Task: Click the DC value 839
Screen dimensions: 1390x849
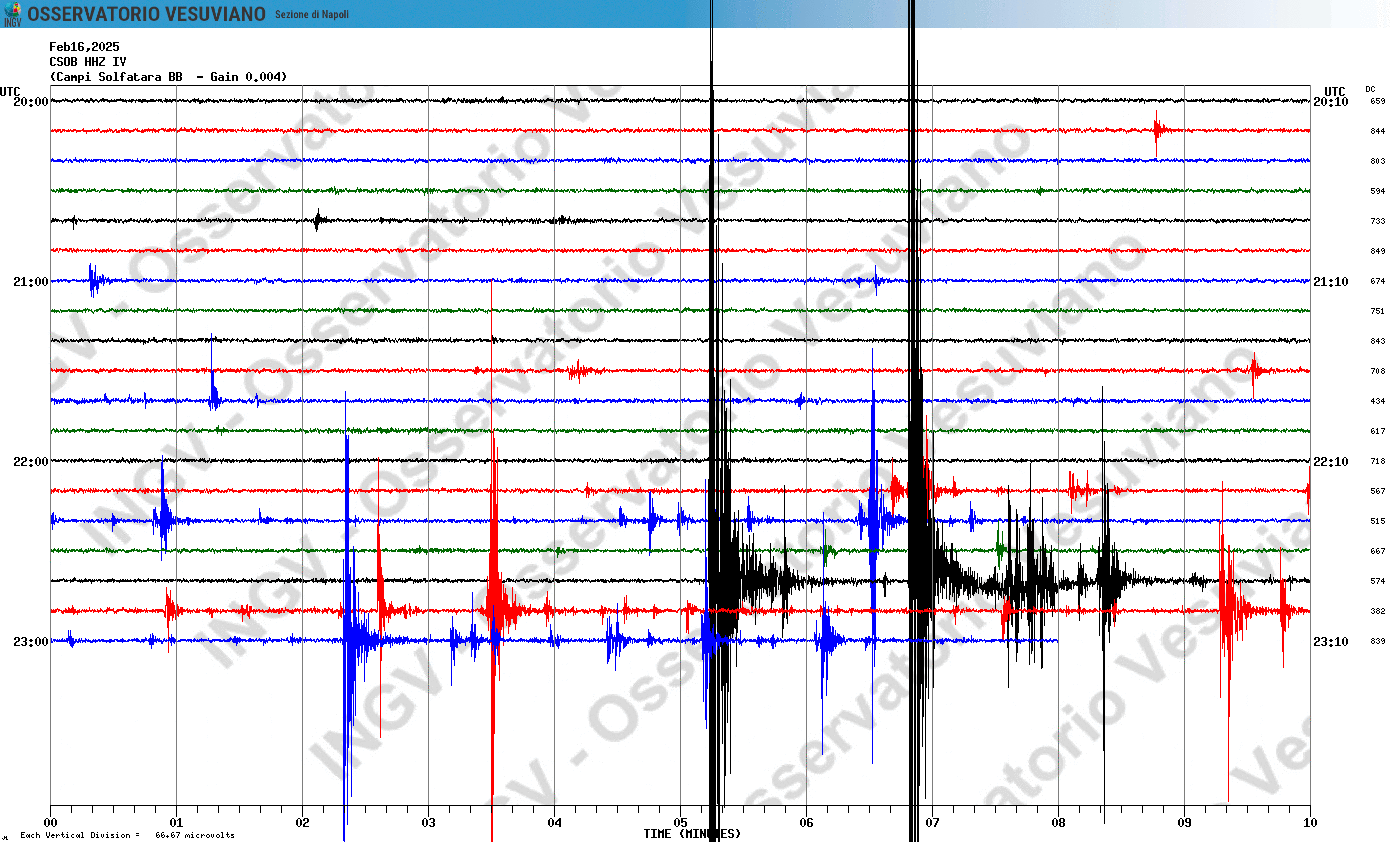Action: [1377, 641]
